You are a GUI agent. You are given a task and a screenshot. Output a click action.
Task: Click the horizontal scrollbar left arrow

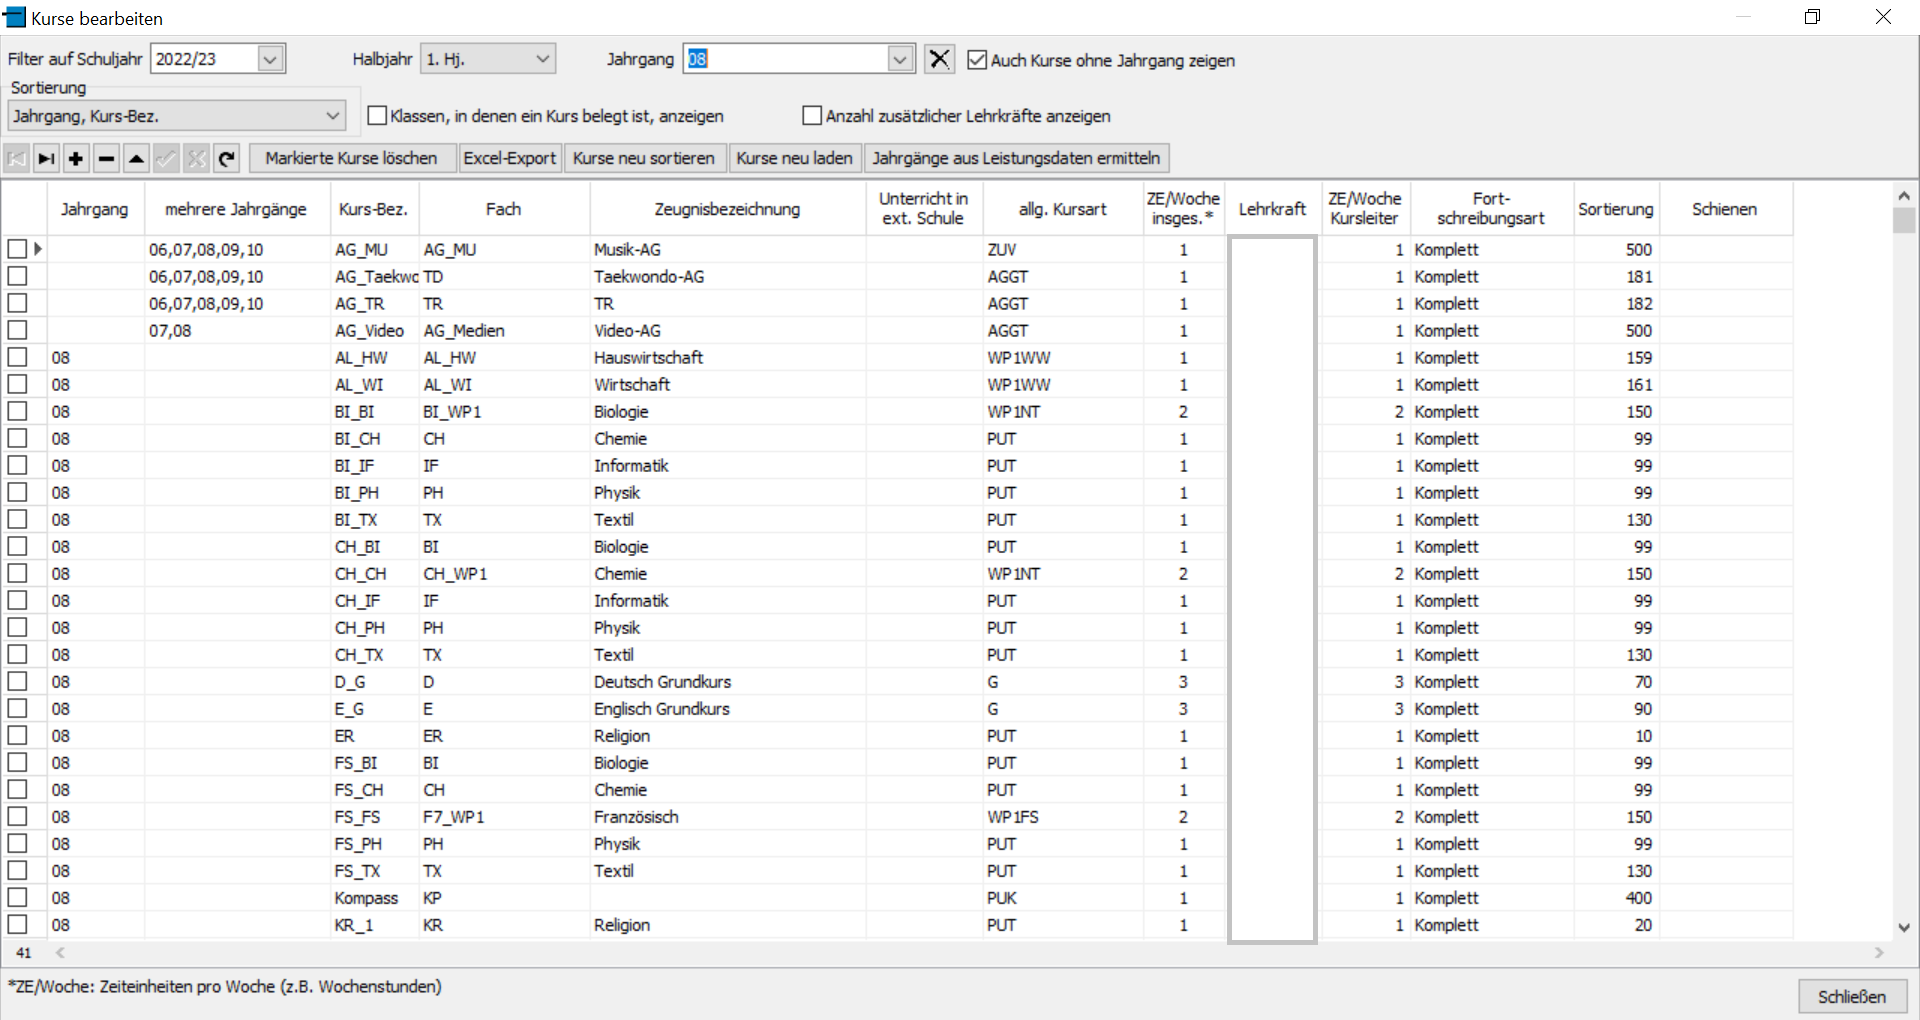[x=60, y=953]
